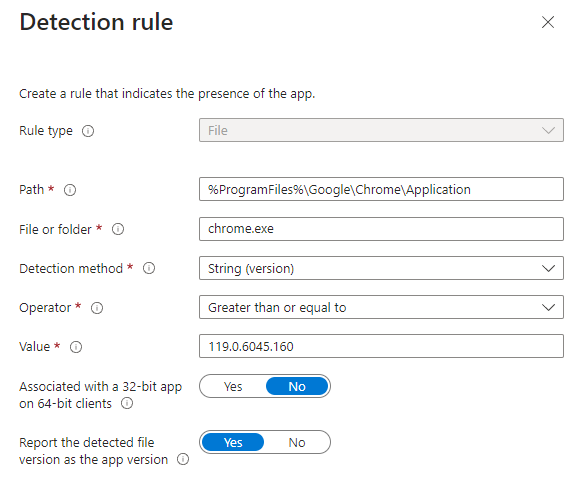This screenshot has width=579, height=478.
Task: Set report detected file version to No
Action: coord(297,442)
